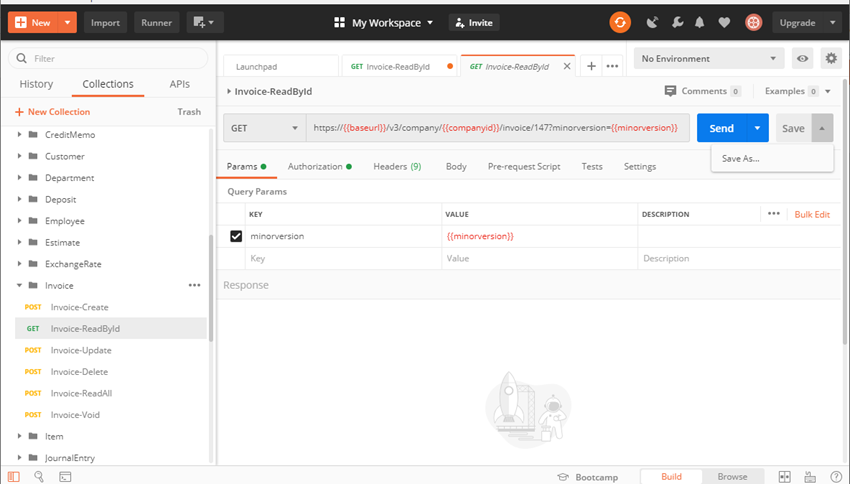The height and width of the screenshot is (484, 850).
Task: Click the blue Send button
Action: click(721, 128)
